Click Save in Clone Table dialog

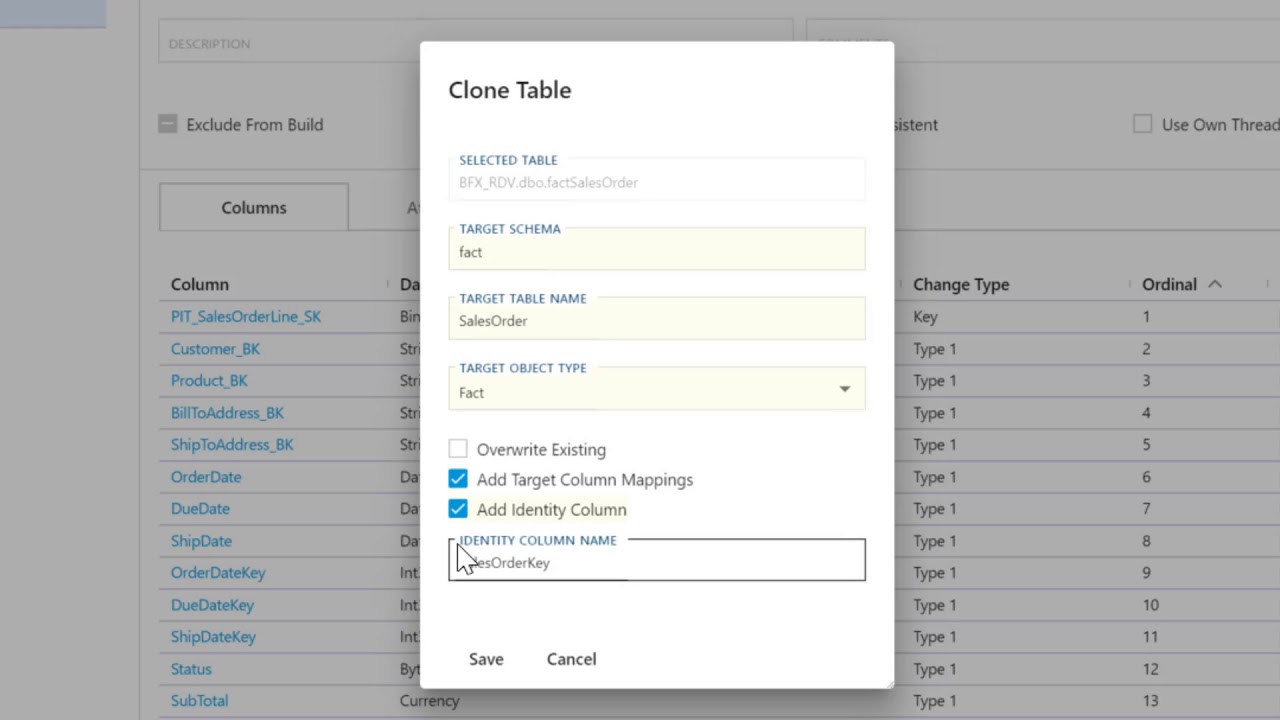click(486, 659)
